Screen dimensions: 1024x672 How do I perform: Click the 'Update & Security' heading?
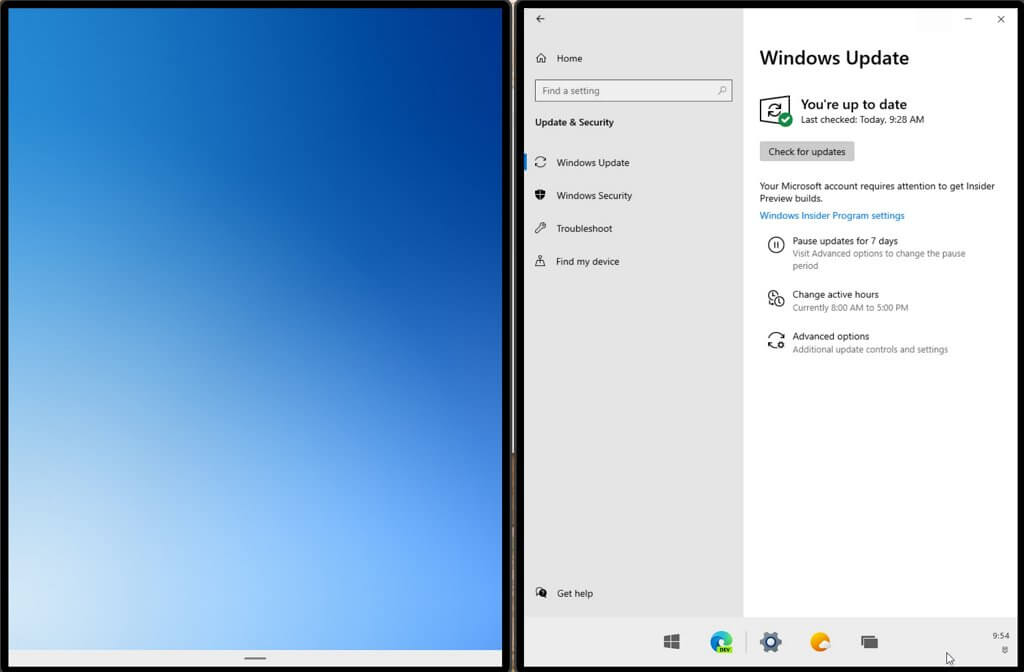574,122
